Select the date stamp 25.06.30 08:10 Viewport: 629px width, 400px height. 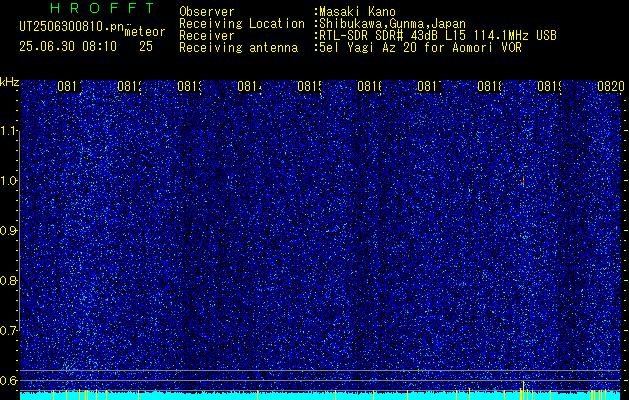click(x=68, y=47)
